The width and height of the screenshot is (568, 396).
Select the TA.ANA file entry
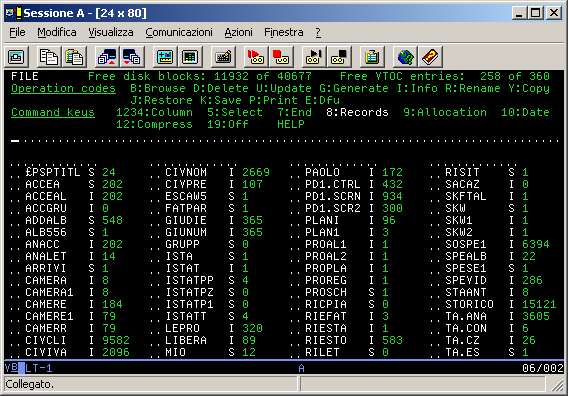pyautogui.click(x=466, y=316)
